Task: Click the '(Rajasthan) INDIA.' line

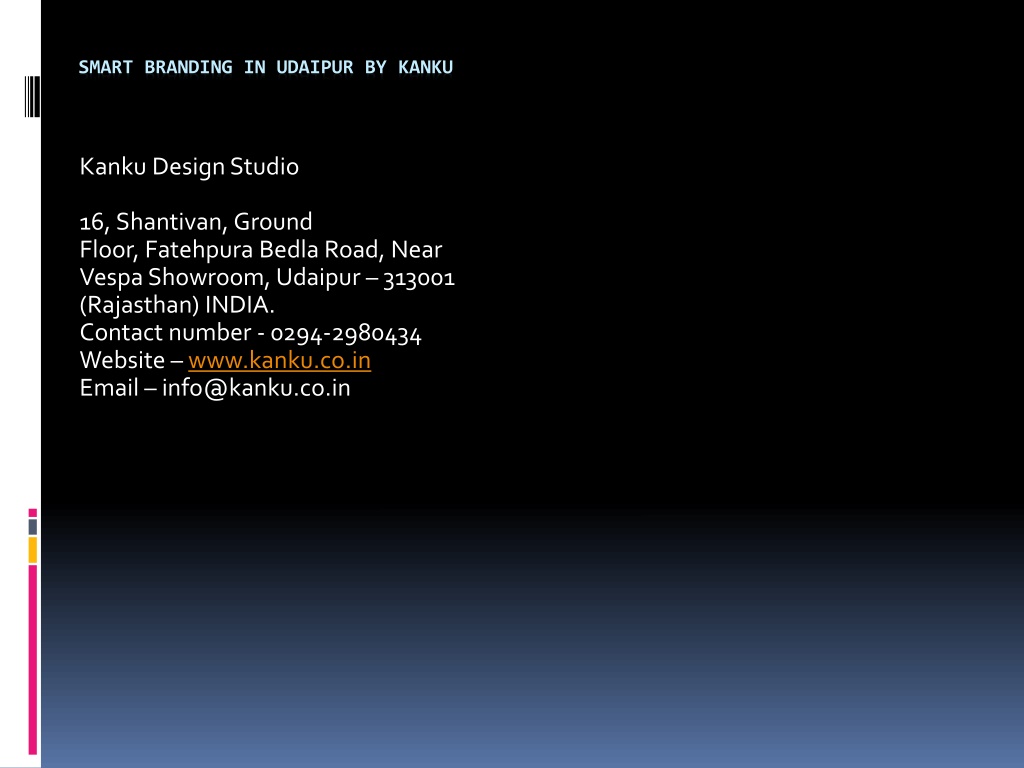Action: [x=177, y=305]
